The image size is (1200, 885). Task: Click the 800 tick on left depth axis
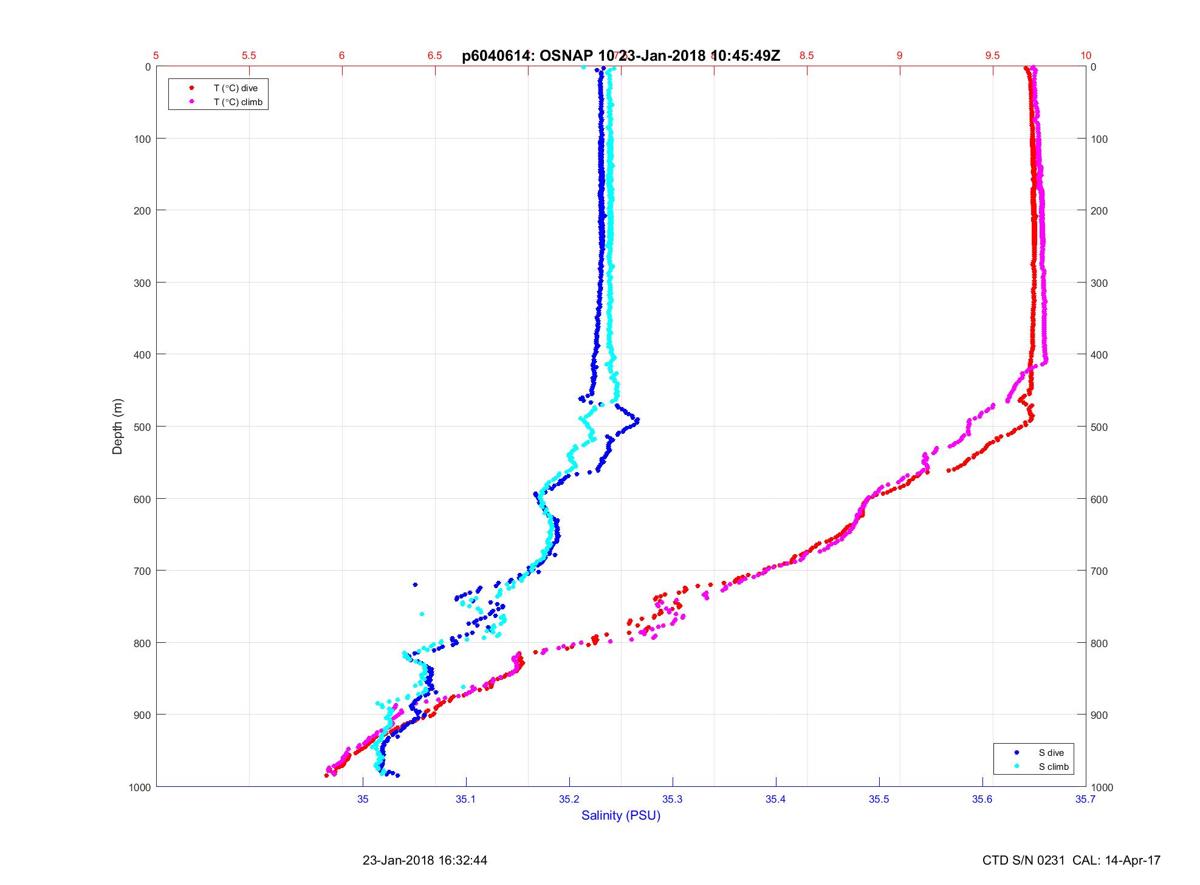click(x=141, y=643)
